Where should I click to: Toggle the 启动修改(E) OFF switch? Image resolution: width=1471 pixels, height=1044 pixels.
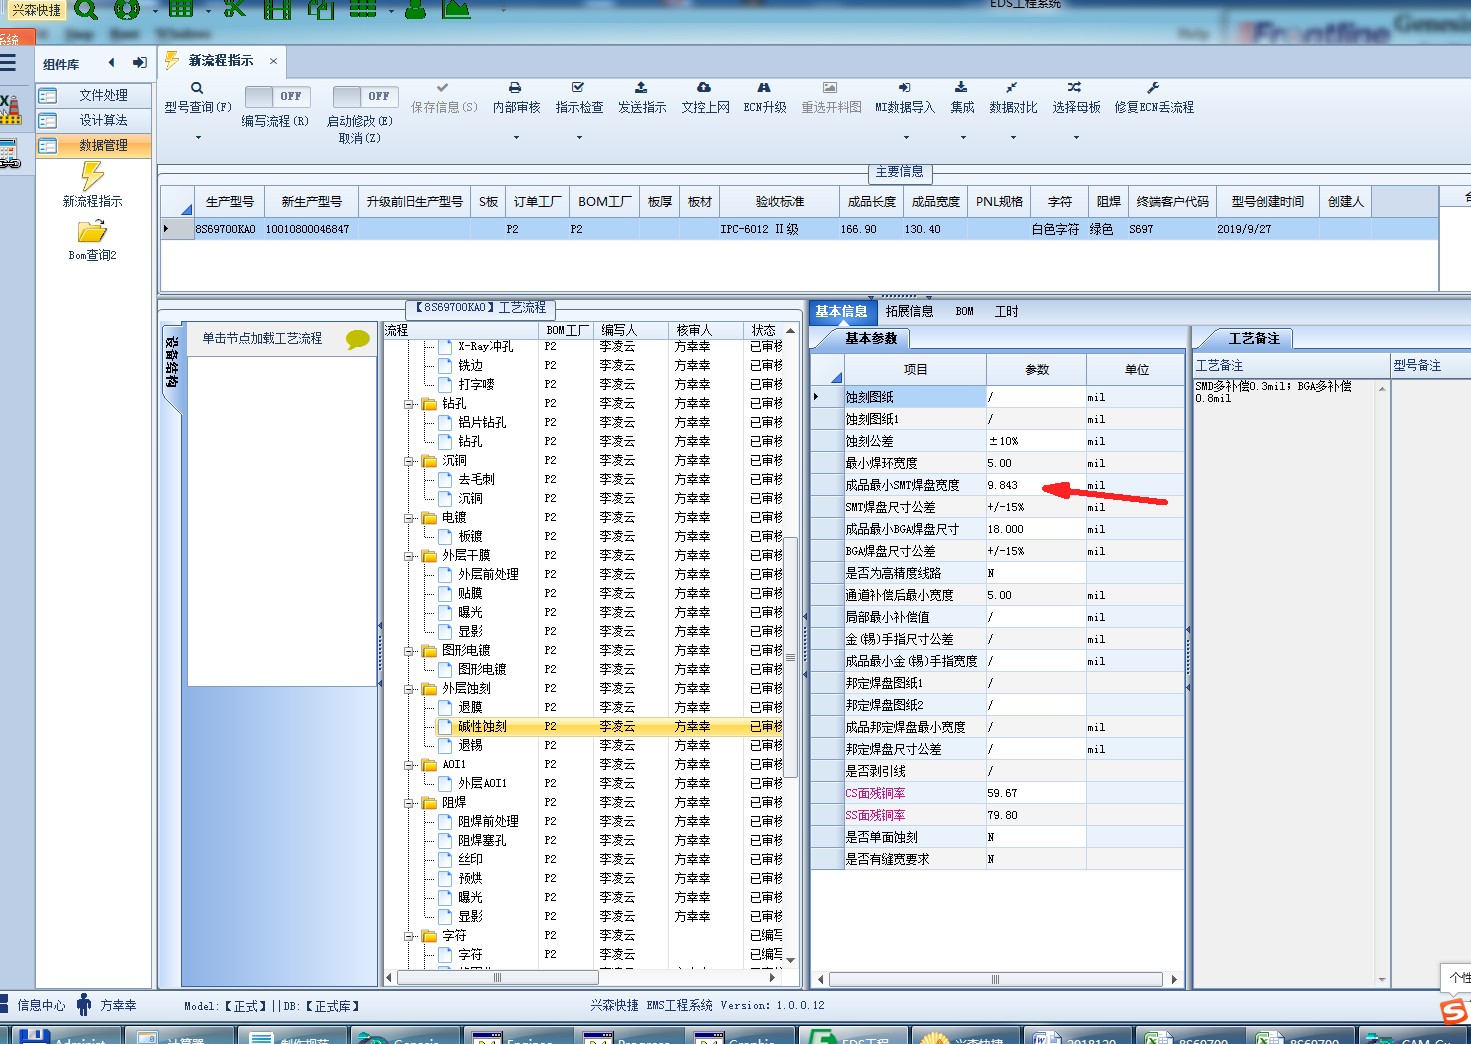point(365,96)
